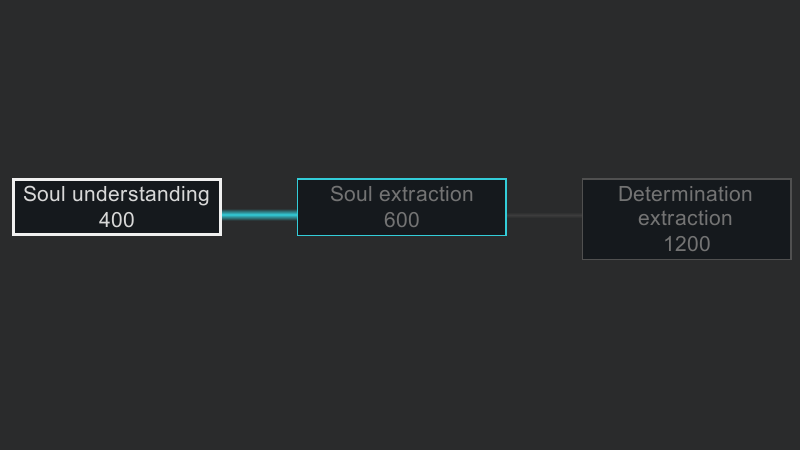Purchase the 400-point research node
Screen dimensions: 800x450
pos(117,207)
